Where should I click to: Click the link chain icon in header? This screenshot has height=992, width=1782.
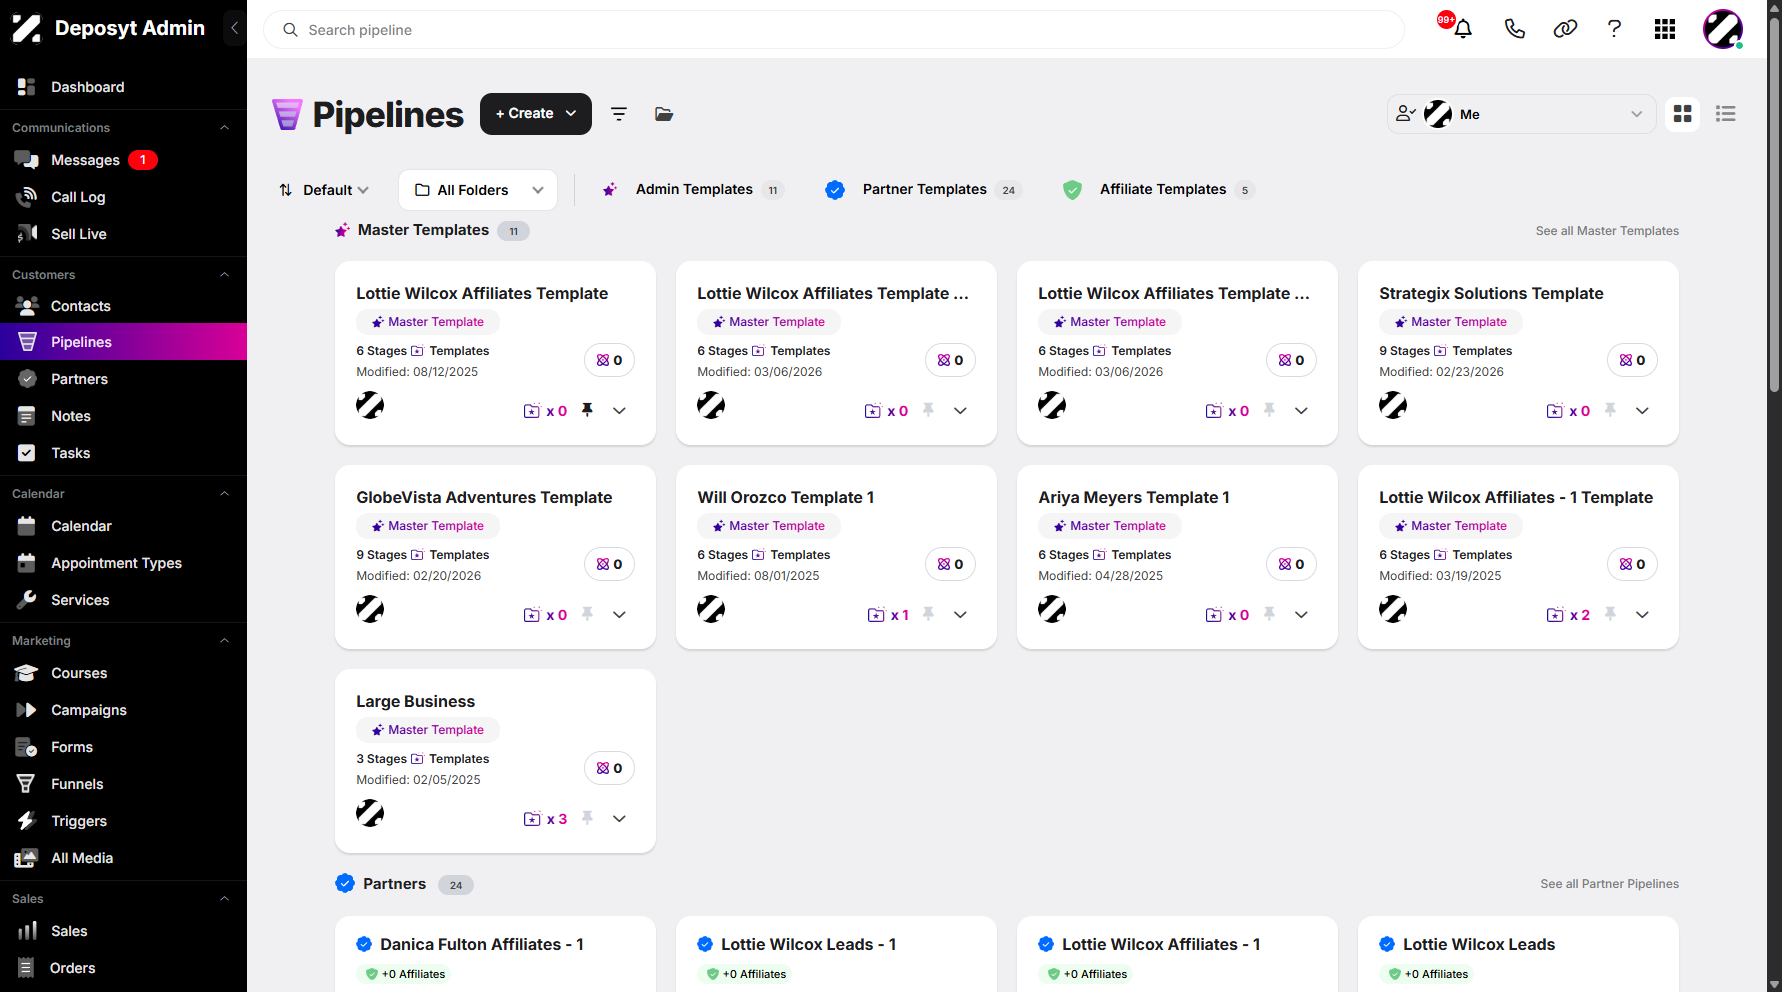click(x=1565, y=29)
